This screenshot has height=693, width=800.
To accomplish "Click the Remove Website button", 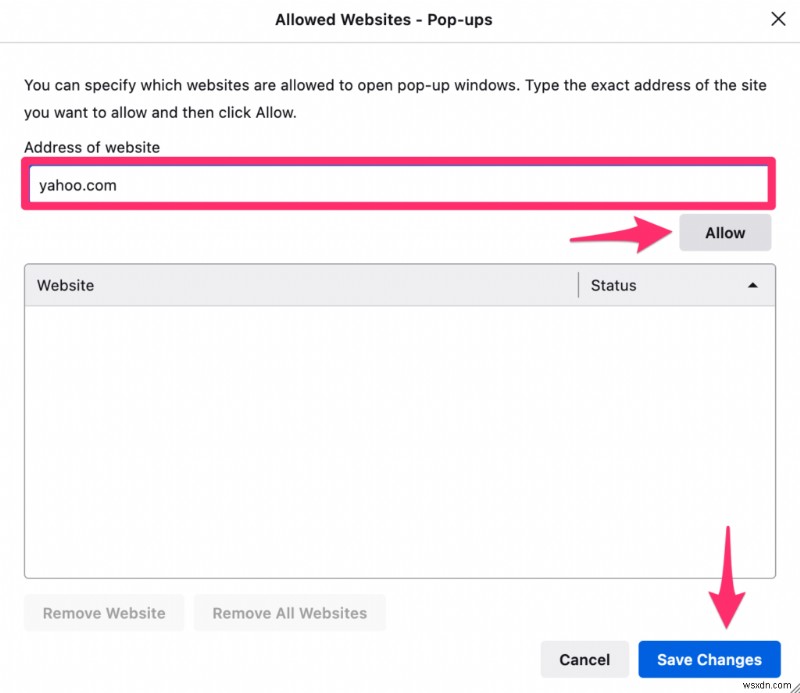I will coord(103,613).
